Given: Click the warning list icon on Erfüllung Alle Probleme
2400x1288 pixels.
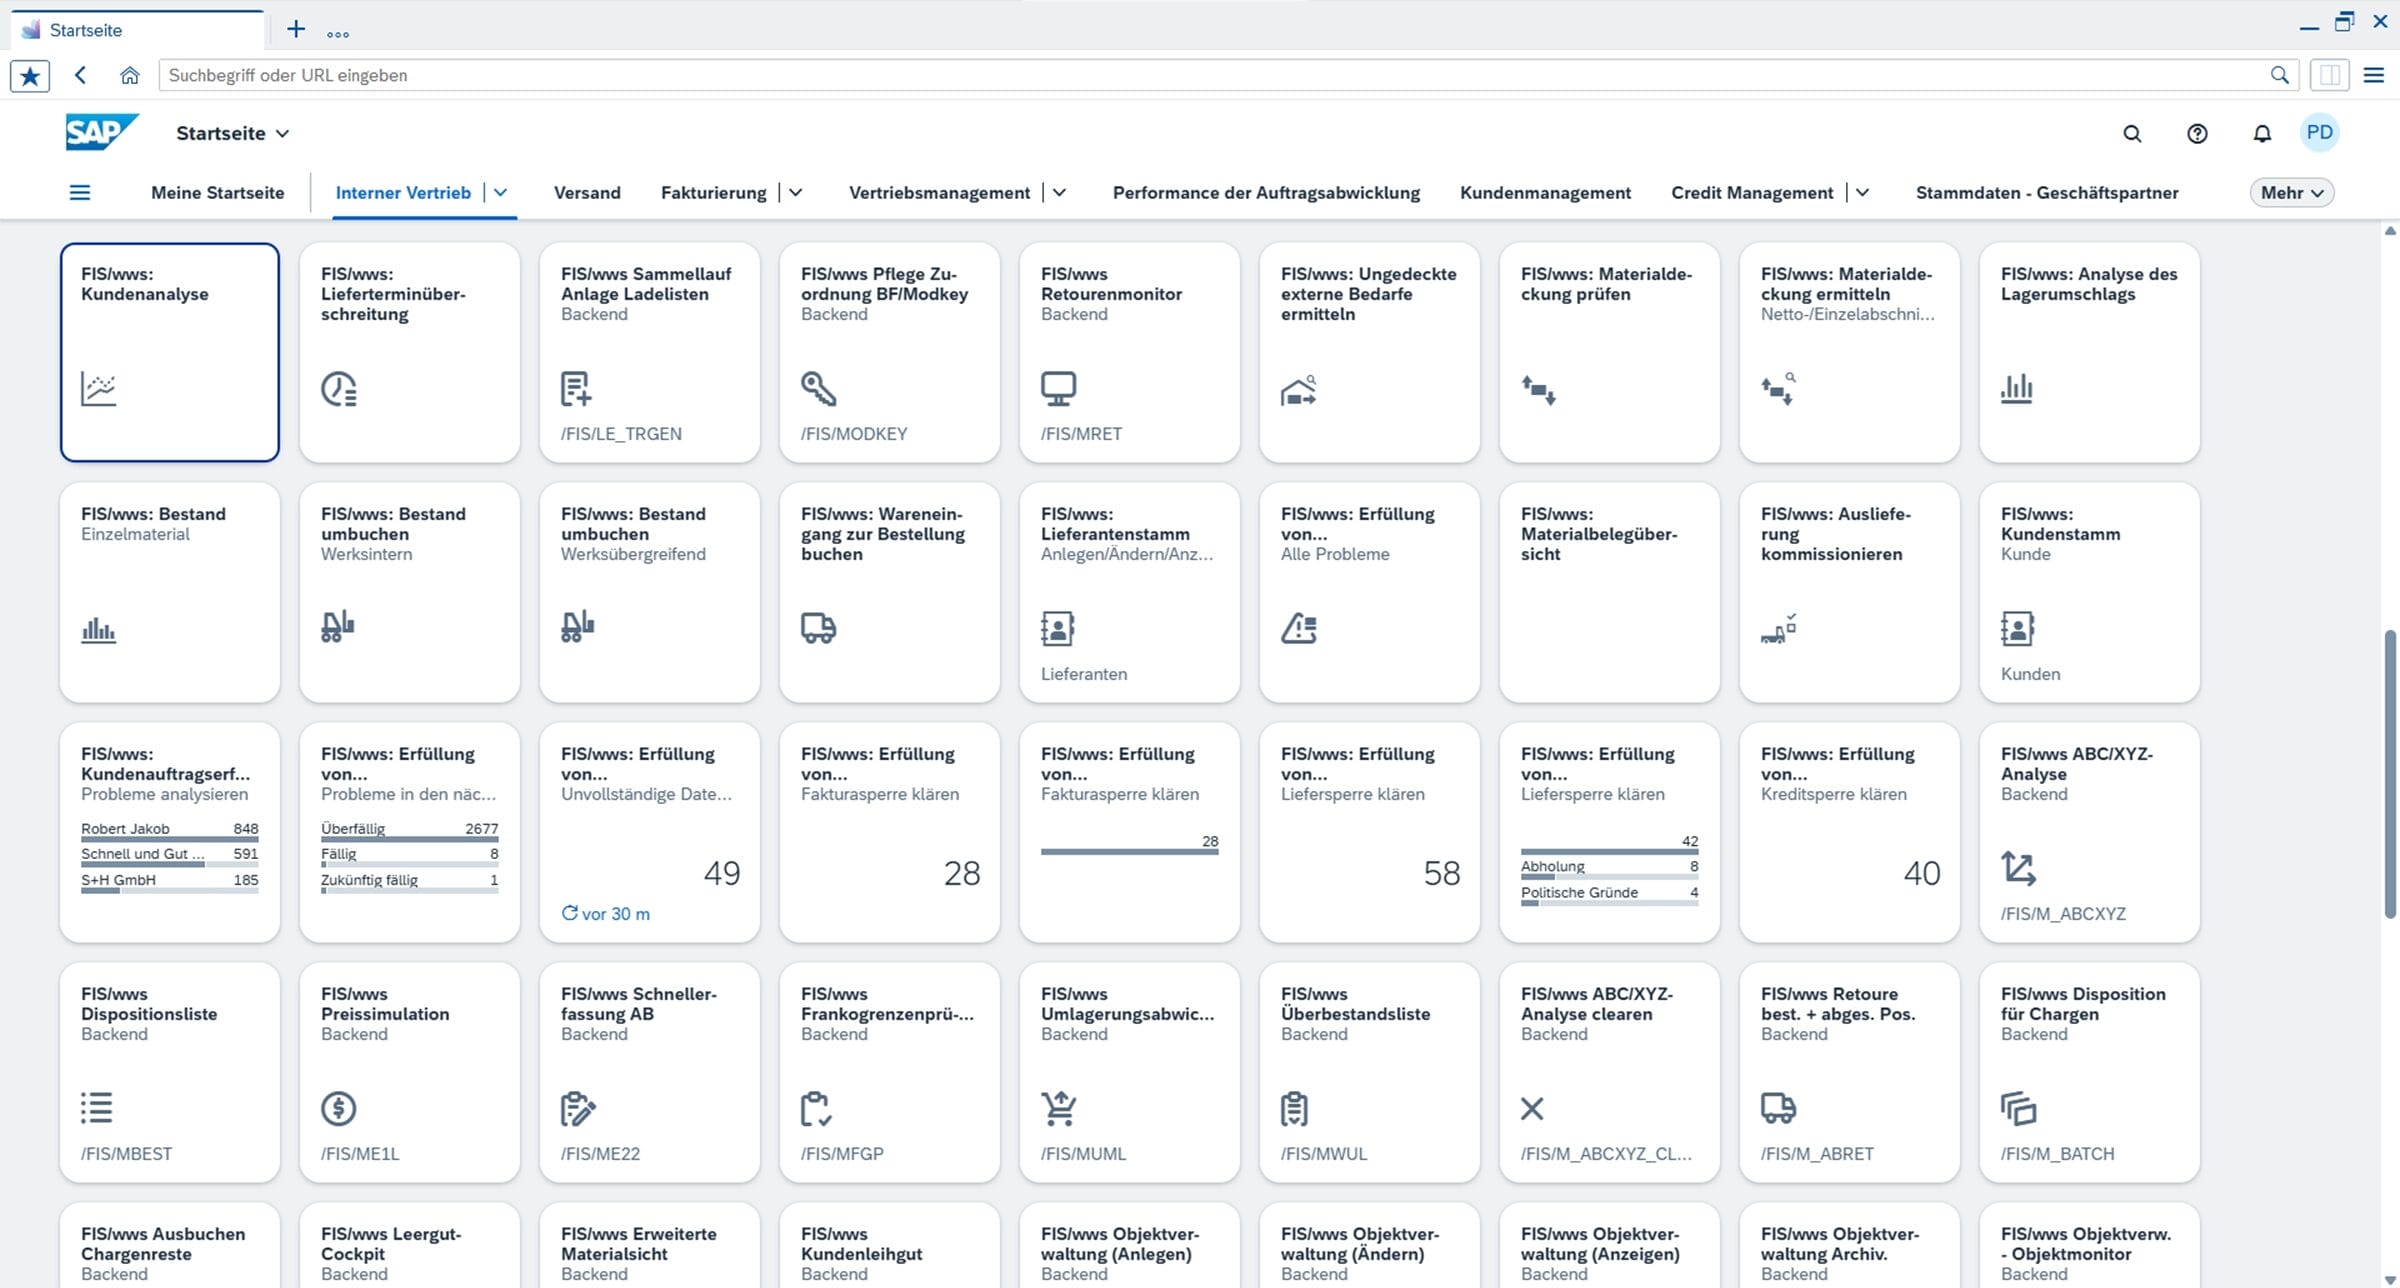Looking at the screenshot, I should tap(1299, 628).
